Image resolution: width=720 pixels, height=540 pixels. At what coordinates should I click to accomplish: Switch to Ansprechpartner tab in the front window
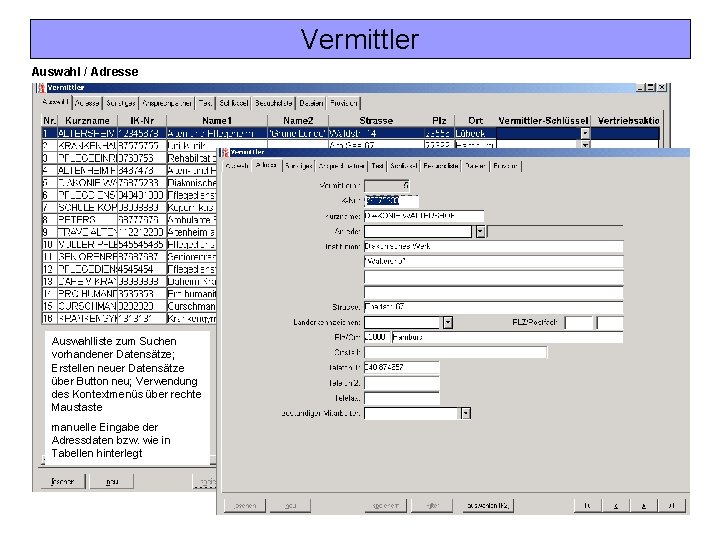(x=342, y=166)
